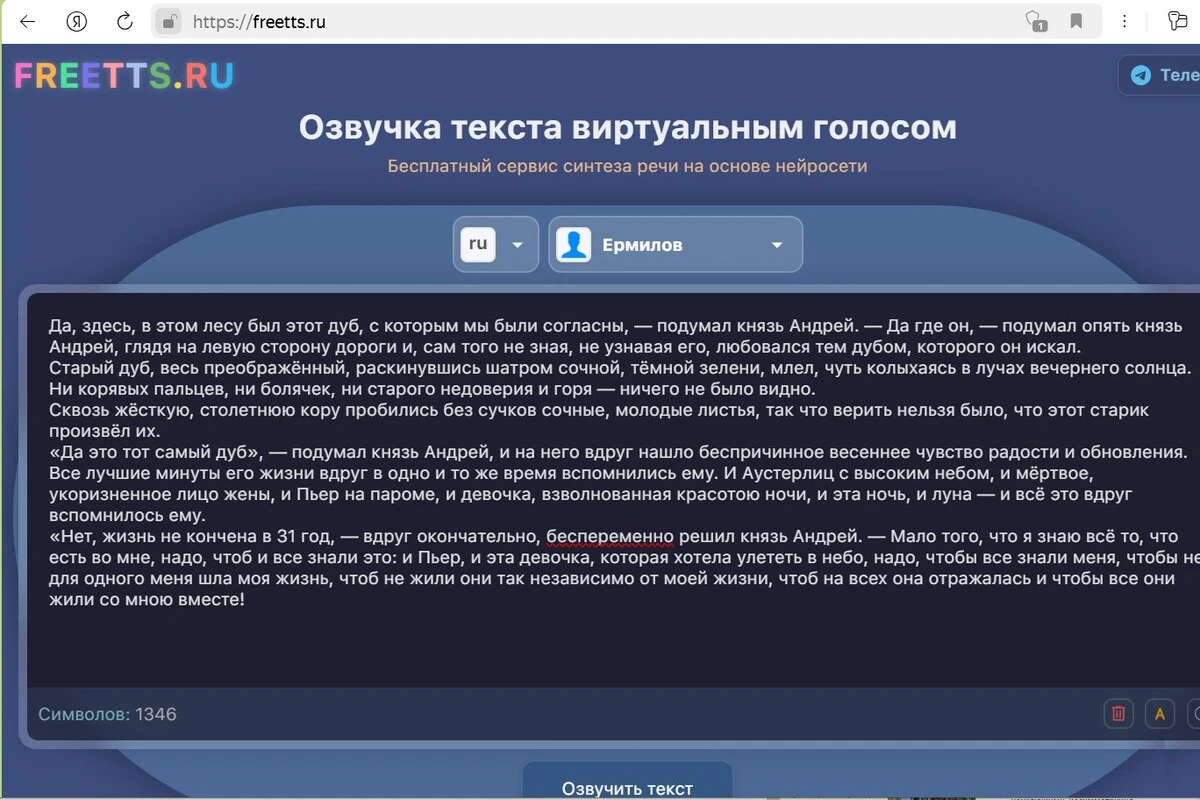This screenshot has width=1200, height=800.
Task: Bookmark this page with the bookmark icon
Action: (x=1076, y=21)
